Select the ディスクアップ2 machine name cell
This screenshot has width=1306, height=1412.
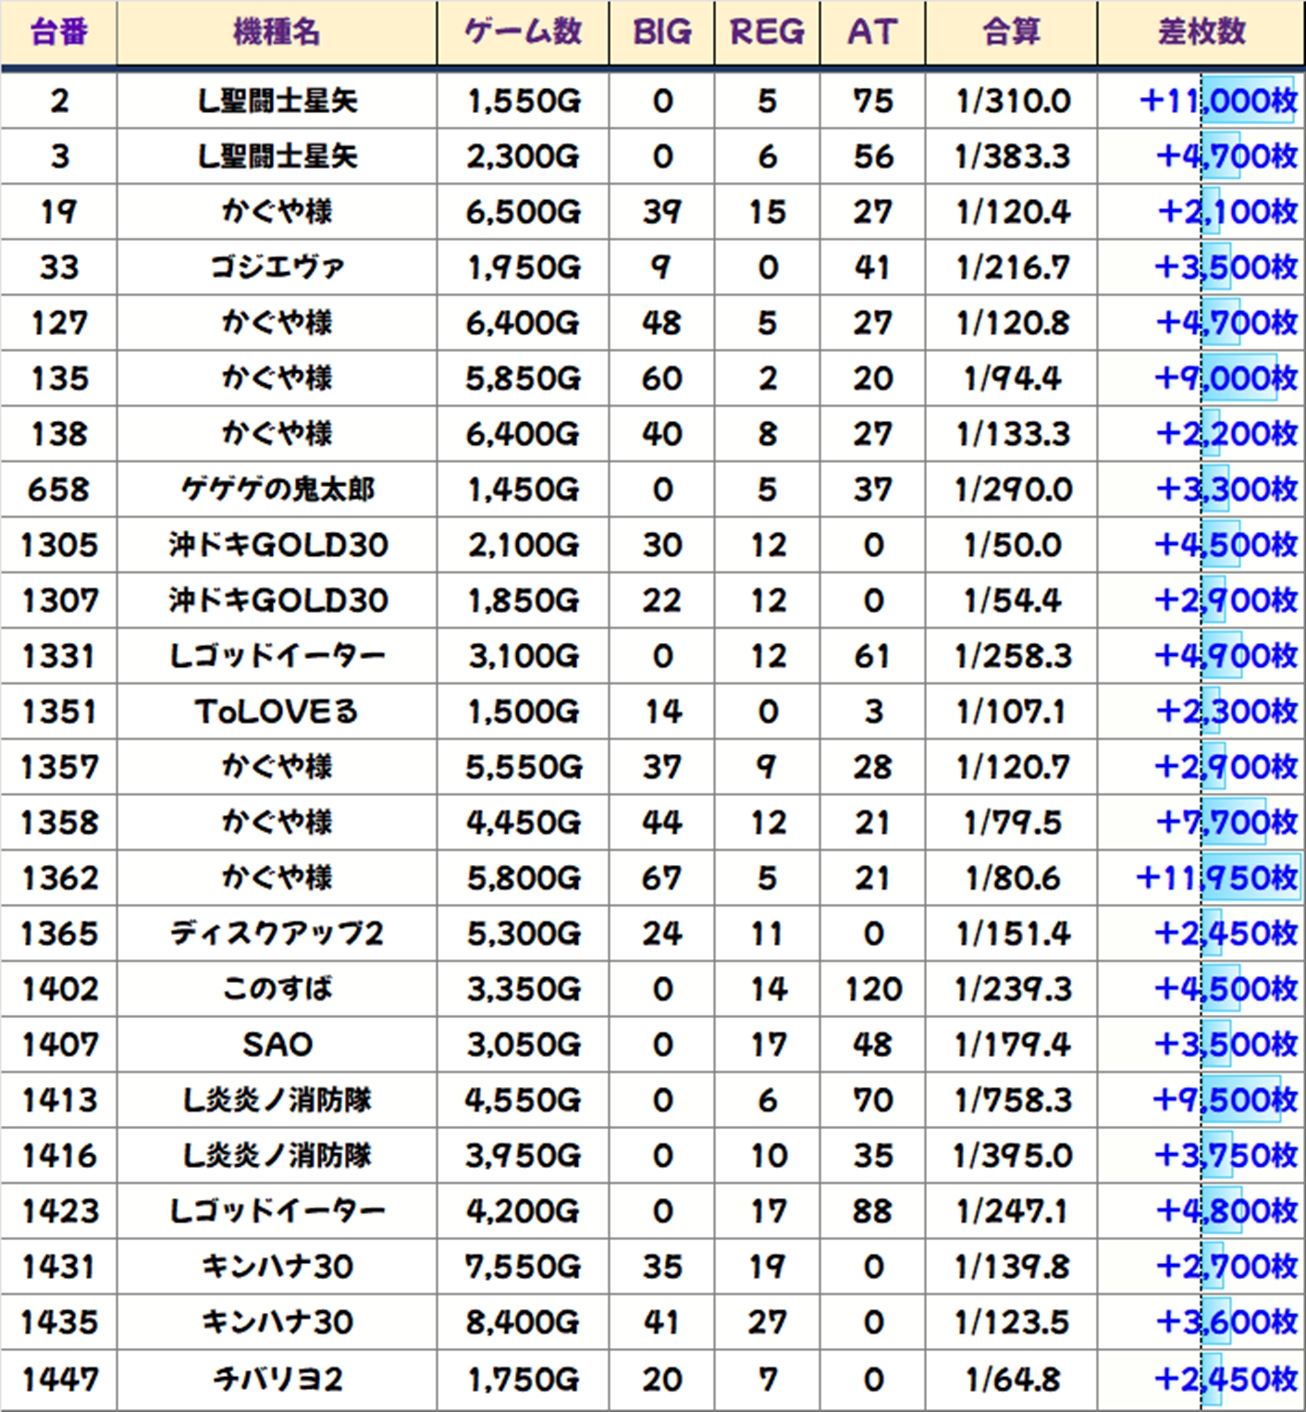pos(276,933)
